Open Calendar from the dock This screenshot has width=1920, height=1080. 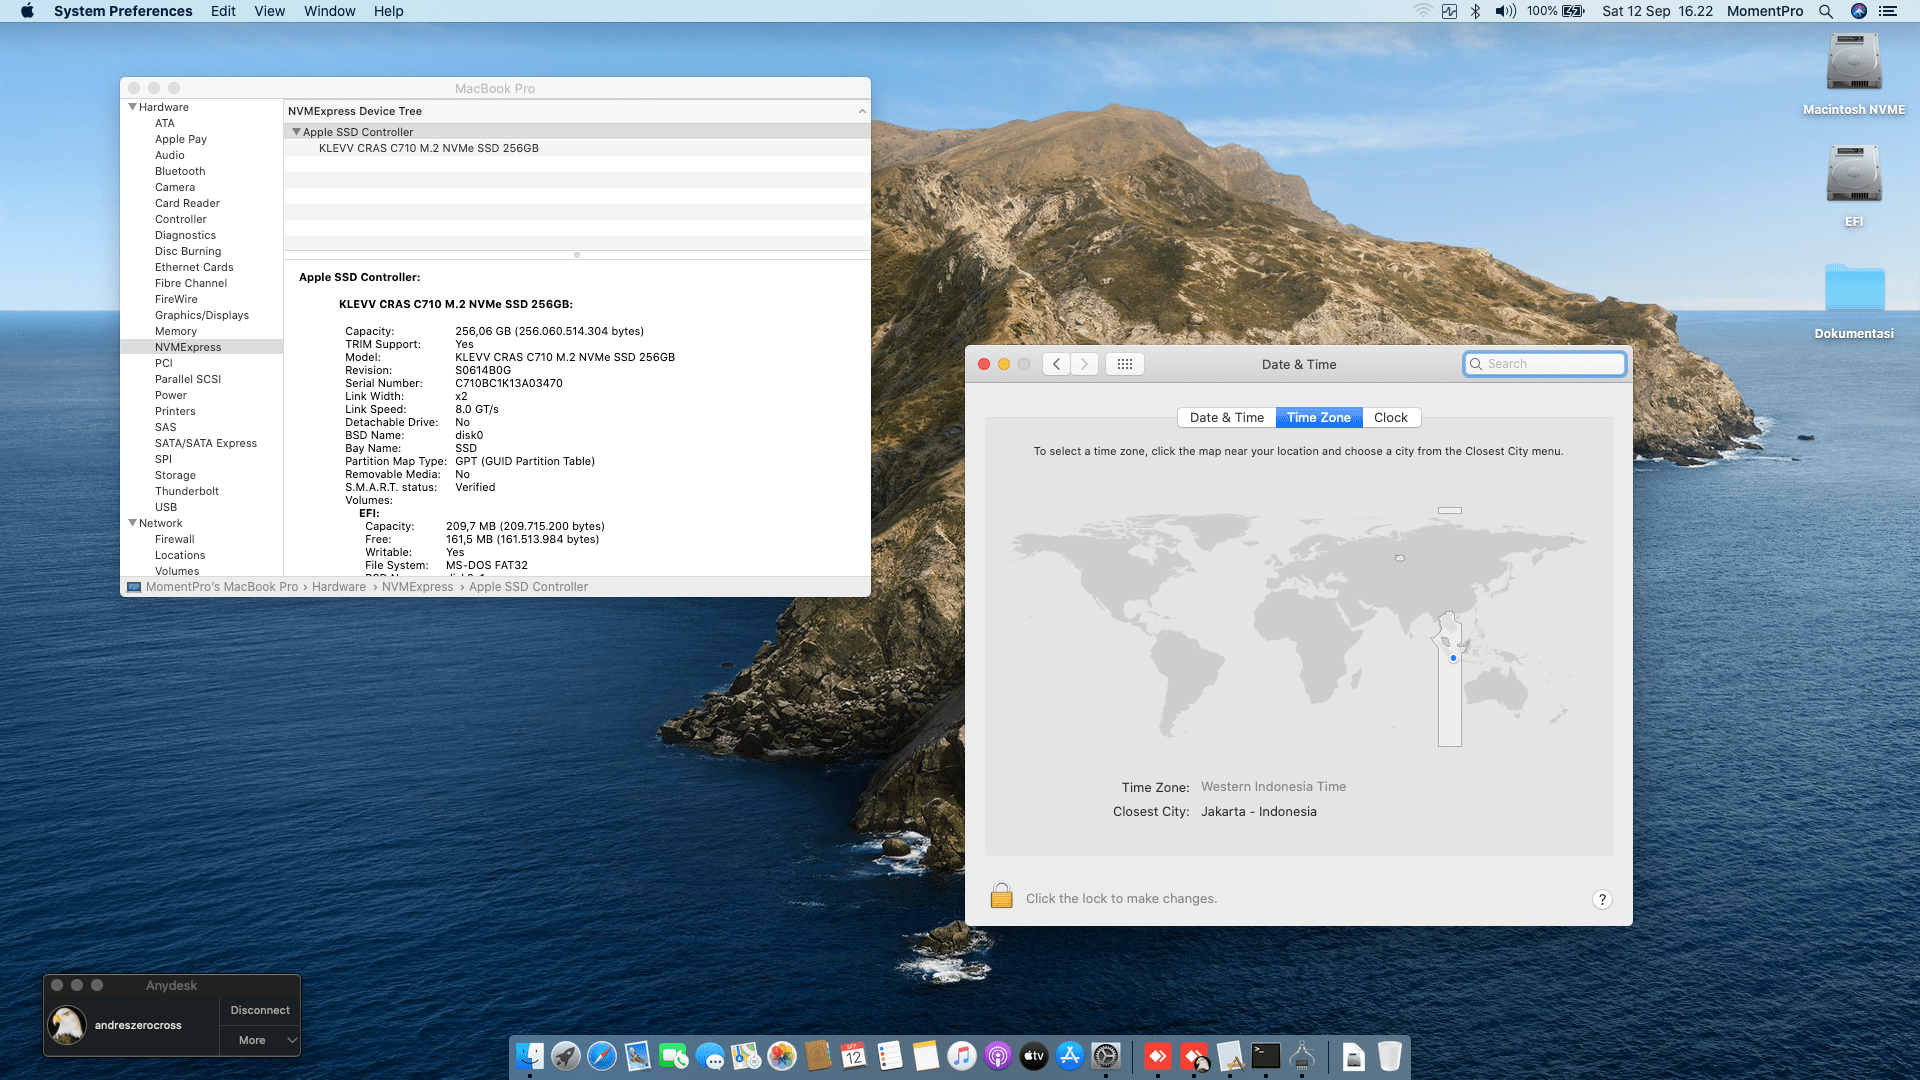854,1056
